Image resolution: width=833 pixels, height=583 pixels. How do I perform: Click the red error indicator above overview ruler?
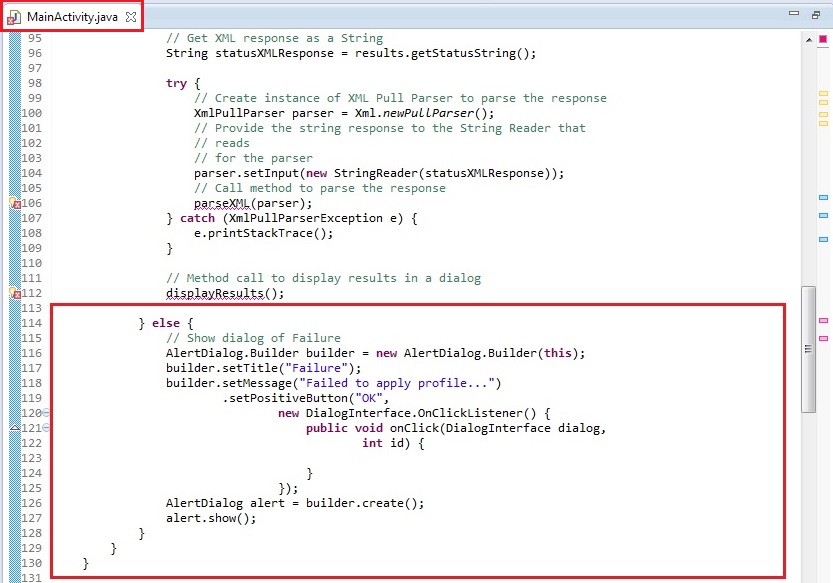(823, 38)
